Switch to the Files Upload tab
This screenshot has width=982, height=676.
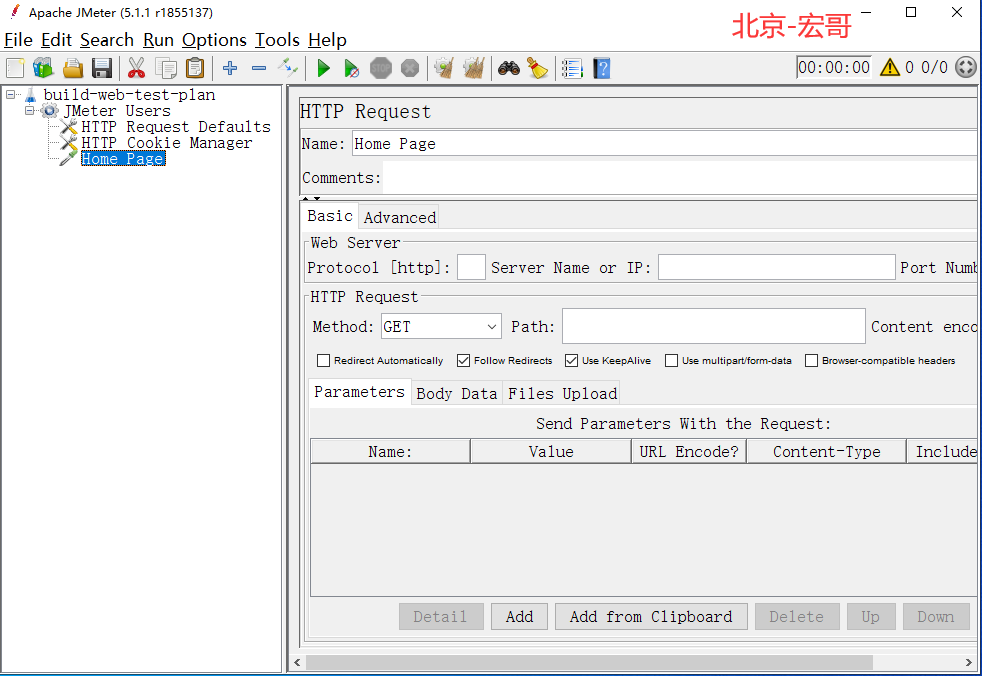[562, 393]
